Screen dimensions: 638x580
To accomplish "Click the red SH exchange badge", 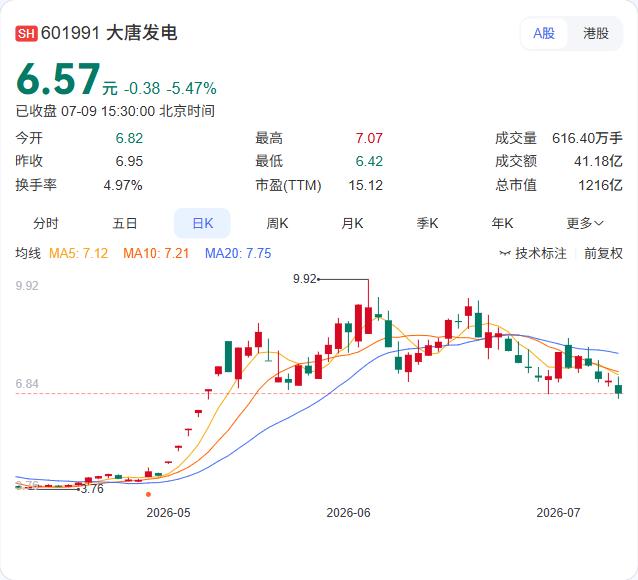I will 26,33.
